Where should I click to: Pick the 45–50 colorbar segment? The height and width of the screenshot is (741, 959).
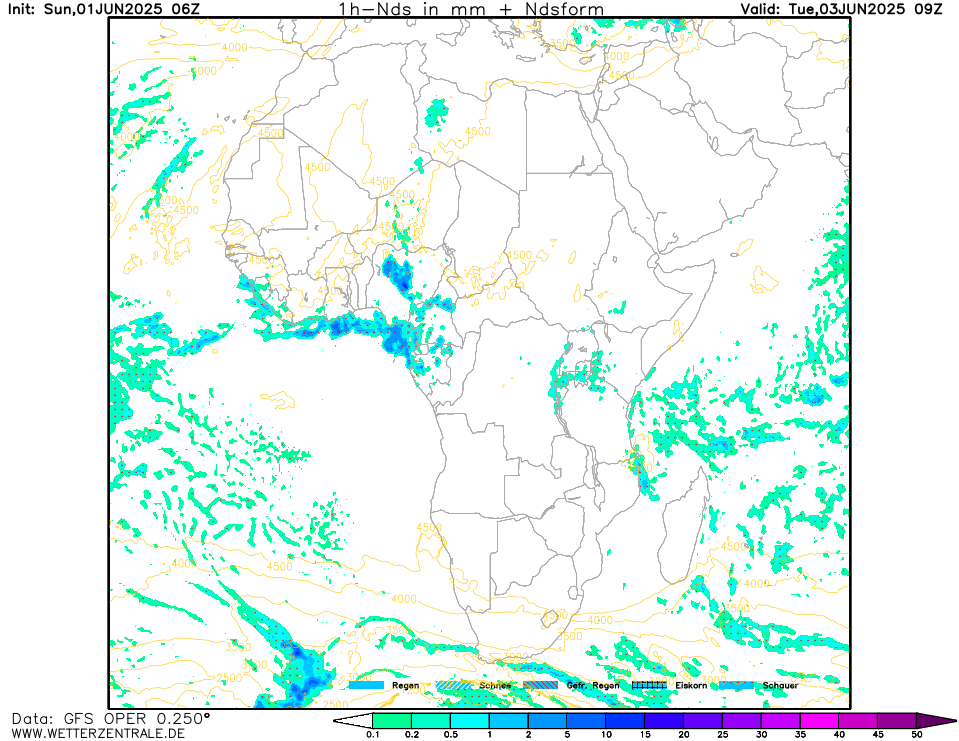click(x=897, y=721)
